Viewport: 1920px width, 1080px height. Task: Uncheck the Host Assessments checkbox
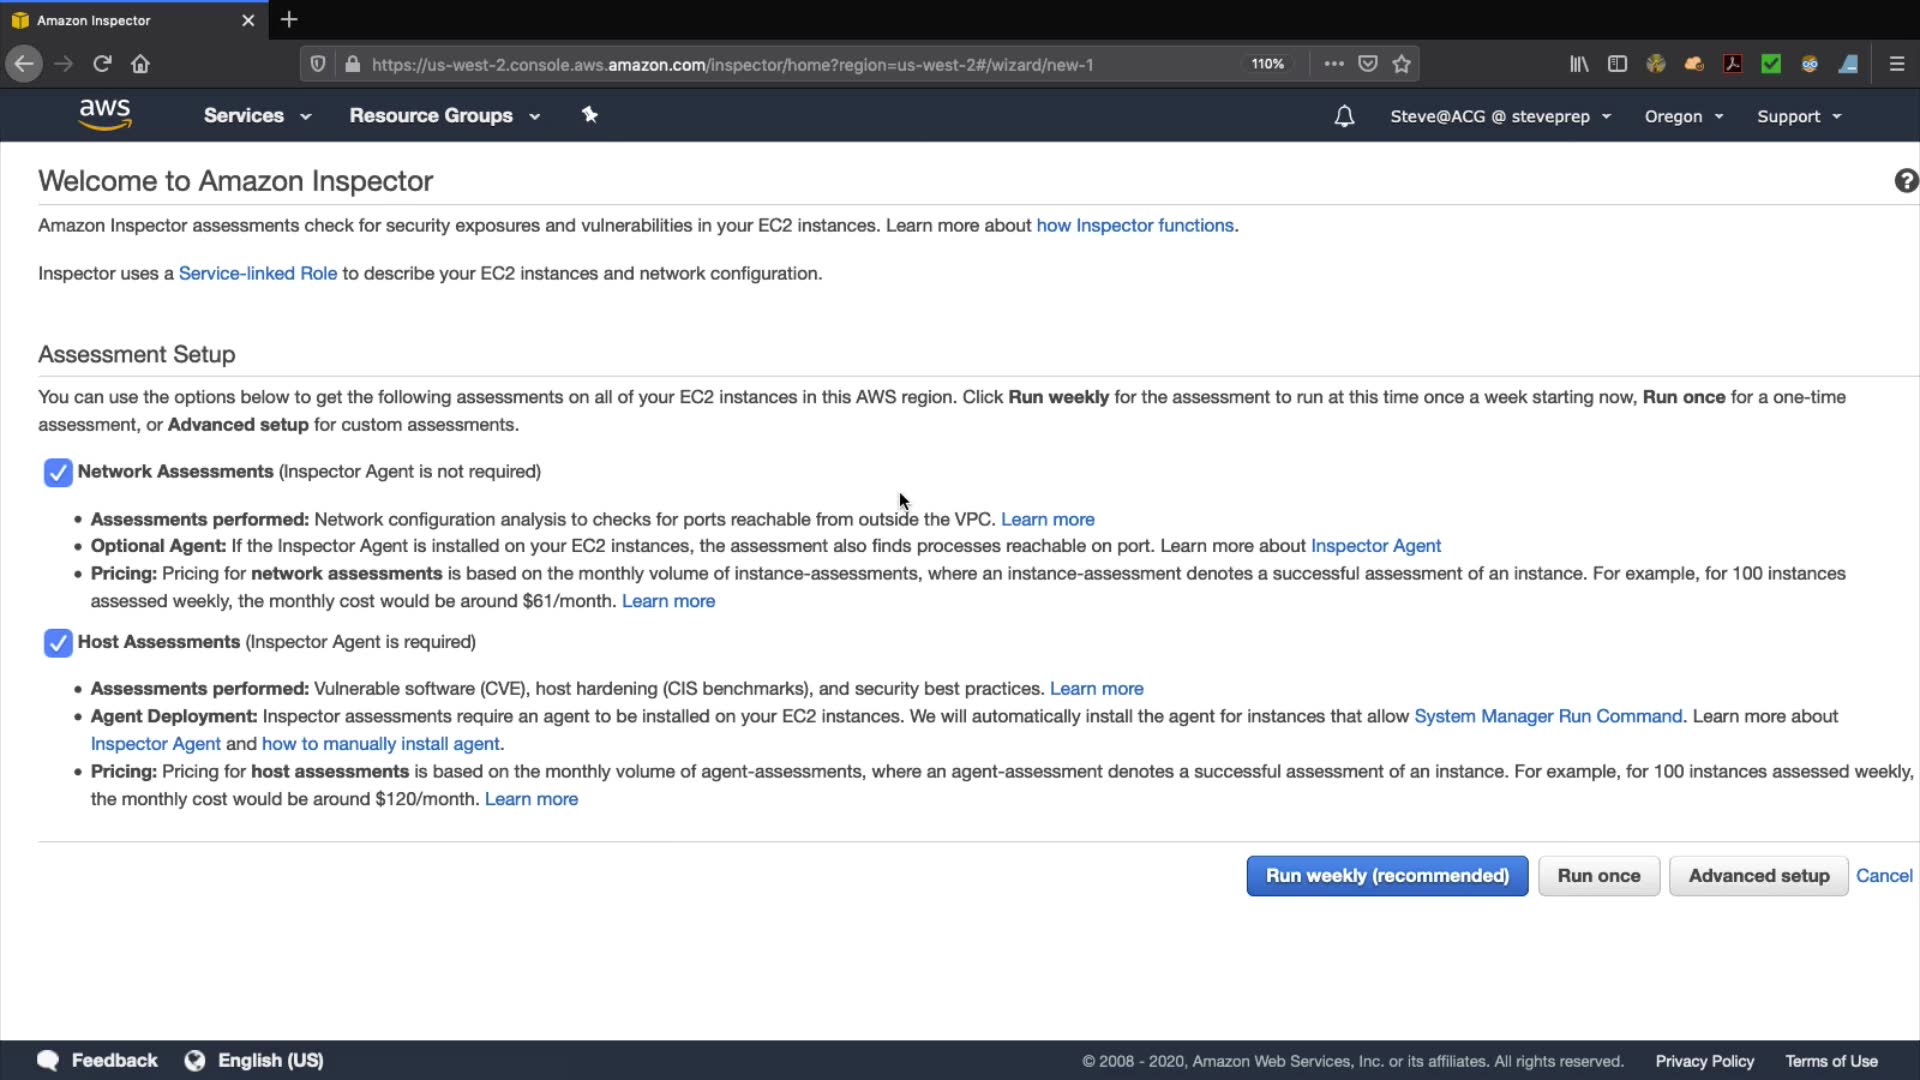click(58, 643)
